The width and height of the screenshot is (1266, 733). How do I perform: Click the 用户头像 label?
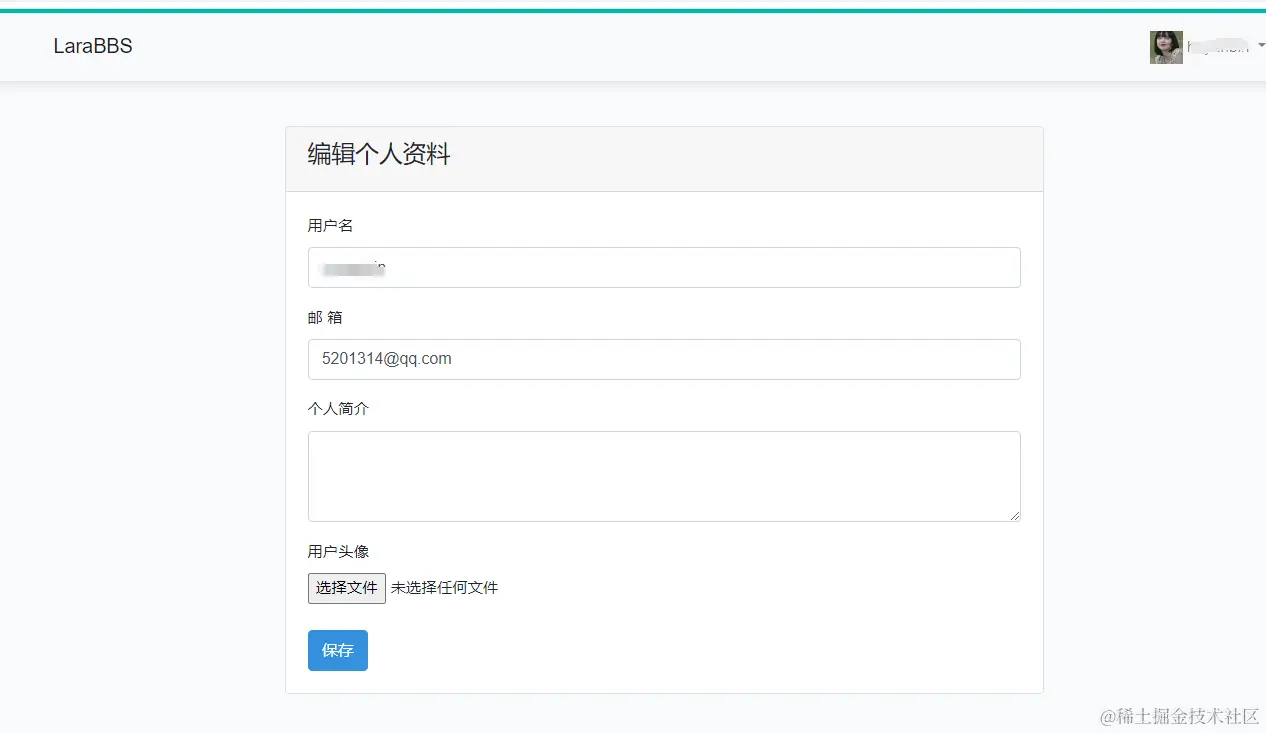(338, 552)
